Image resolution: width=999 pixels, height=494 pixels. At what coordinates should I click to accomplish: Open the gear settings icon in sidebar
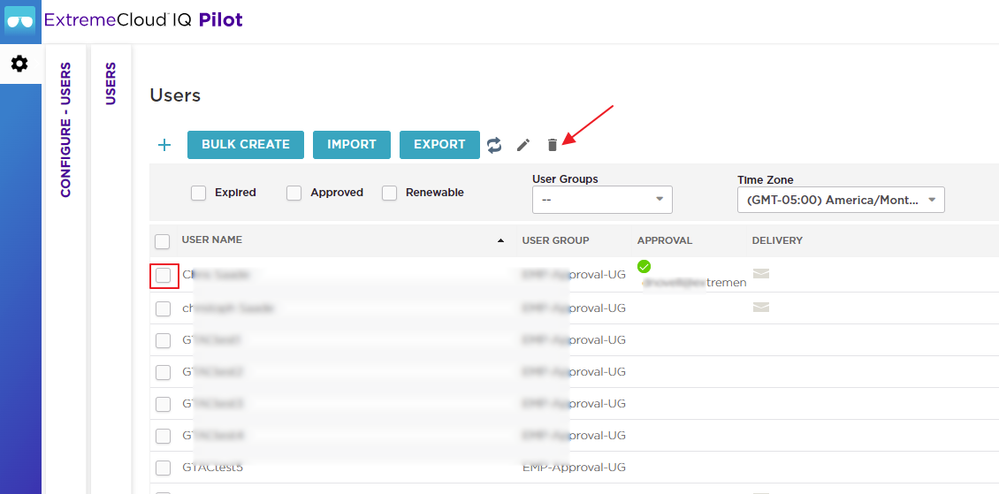tap(19, 64)
